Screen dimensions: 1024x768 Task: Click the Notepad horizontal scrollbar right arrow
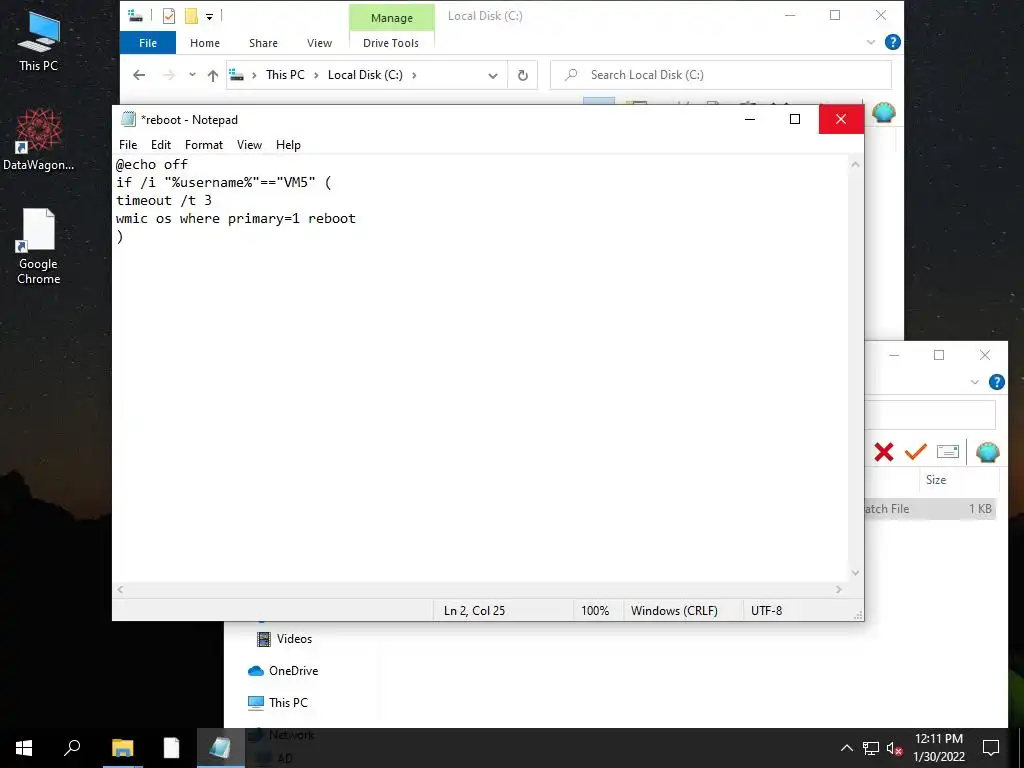click(x=839, y=589)
